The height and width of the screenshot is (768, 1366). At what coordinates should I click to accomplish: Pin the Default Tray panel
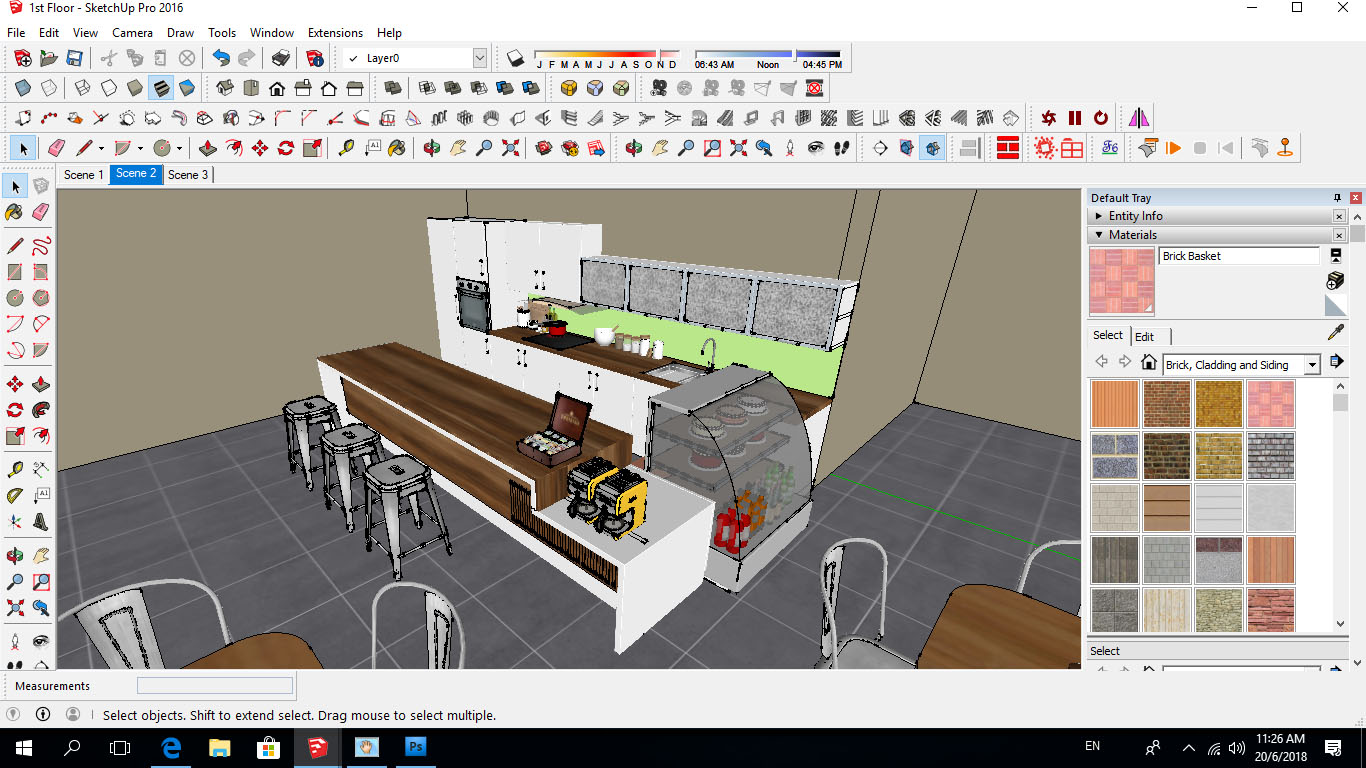tap(1337, 198)
